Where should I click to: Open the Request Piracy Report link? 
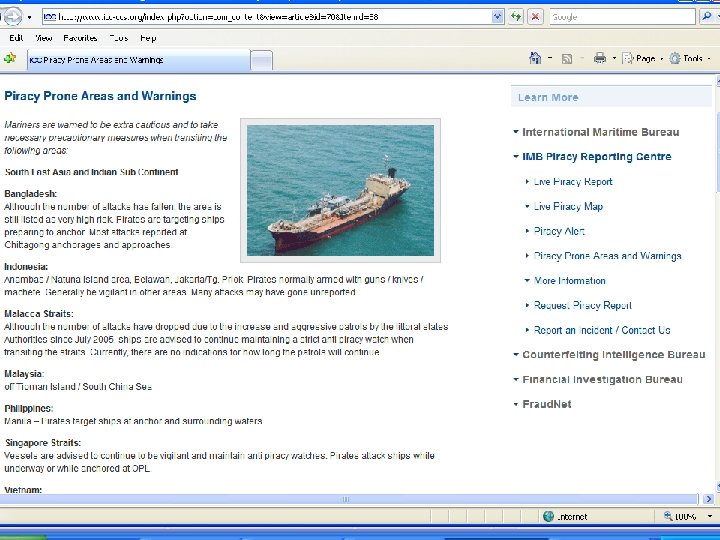tap(582, 305)
